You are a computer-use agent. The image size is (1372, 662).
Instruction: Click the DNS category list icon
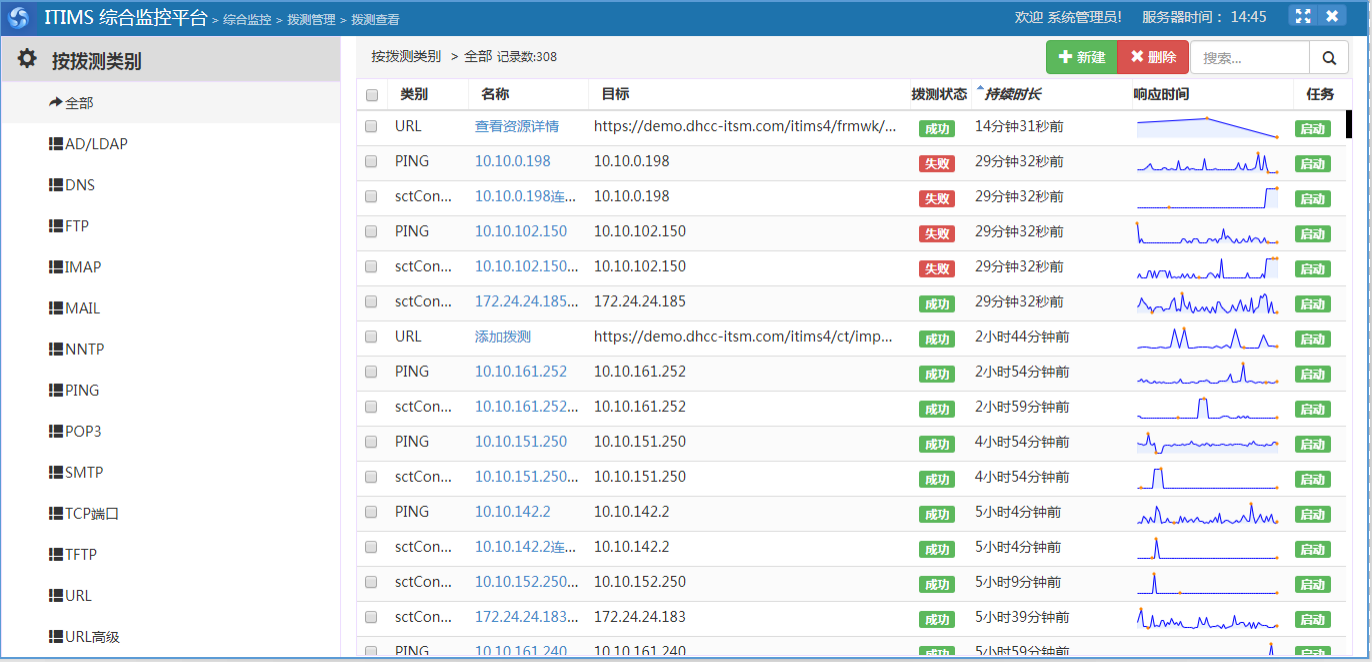(56, 185)
